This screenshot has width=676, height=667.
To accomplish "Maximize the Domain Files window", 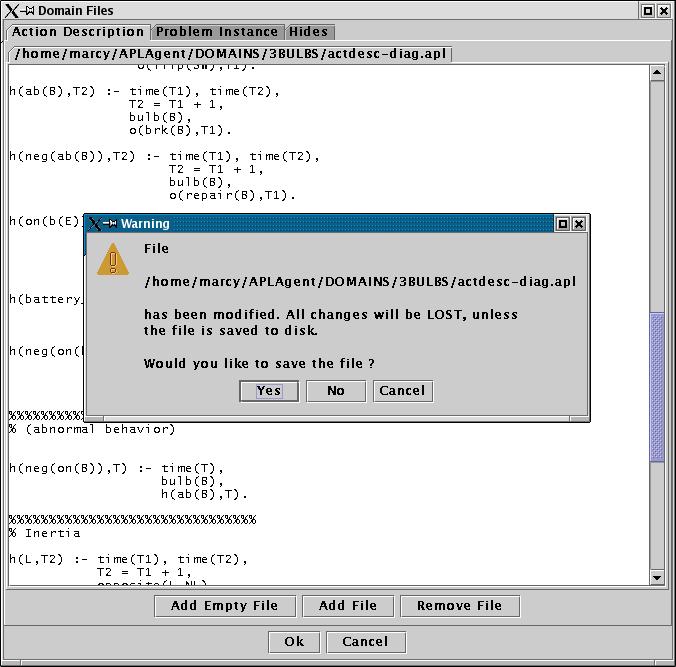I will [x=648, y=11].
